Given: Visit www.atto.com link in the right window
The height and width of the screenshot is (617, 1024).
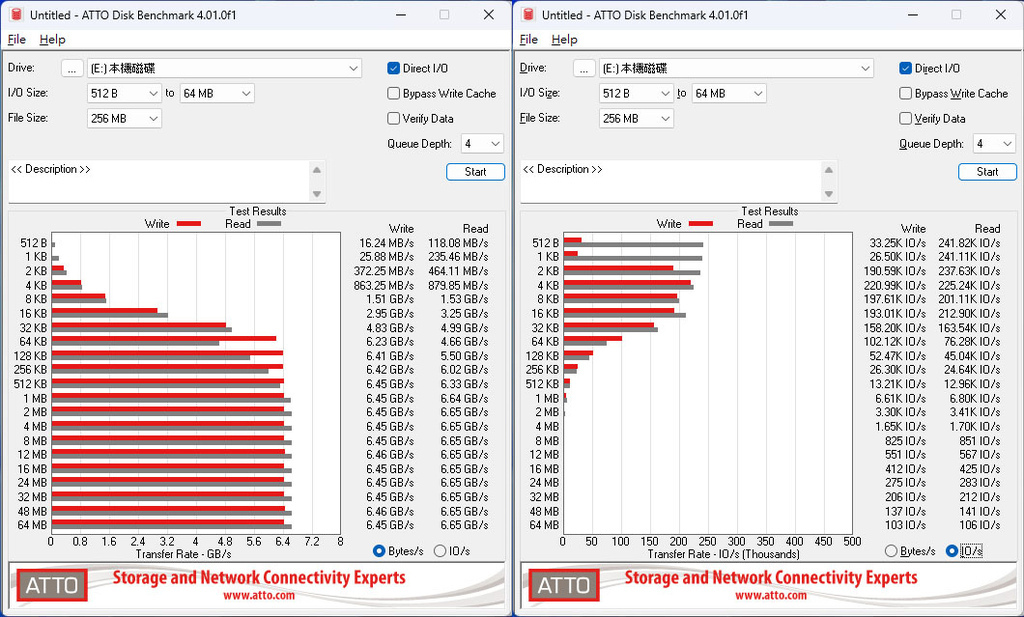Looking at the screenshot, I should pos(771,595).
